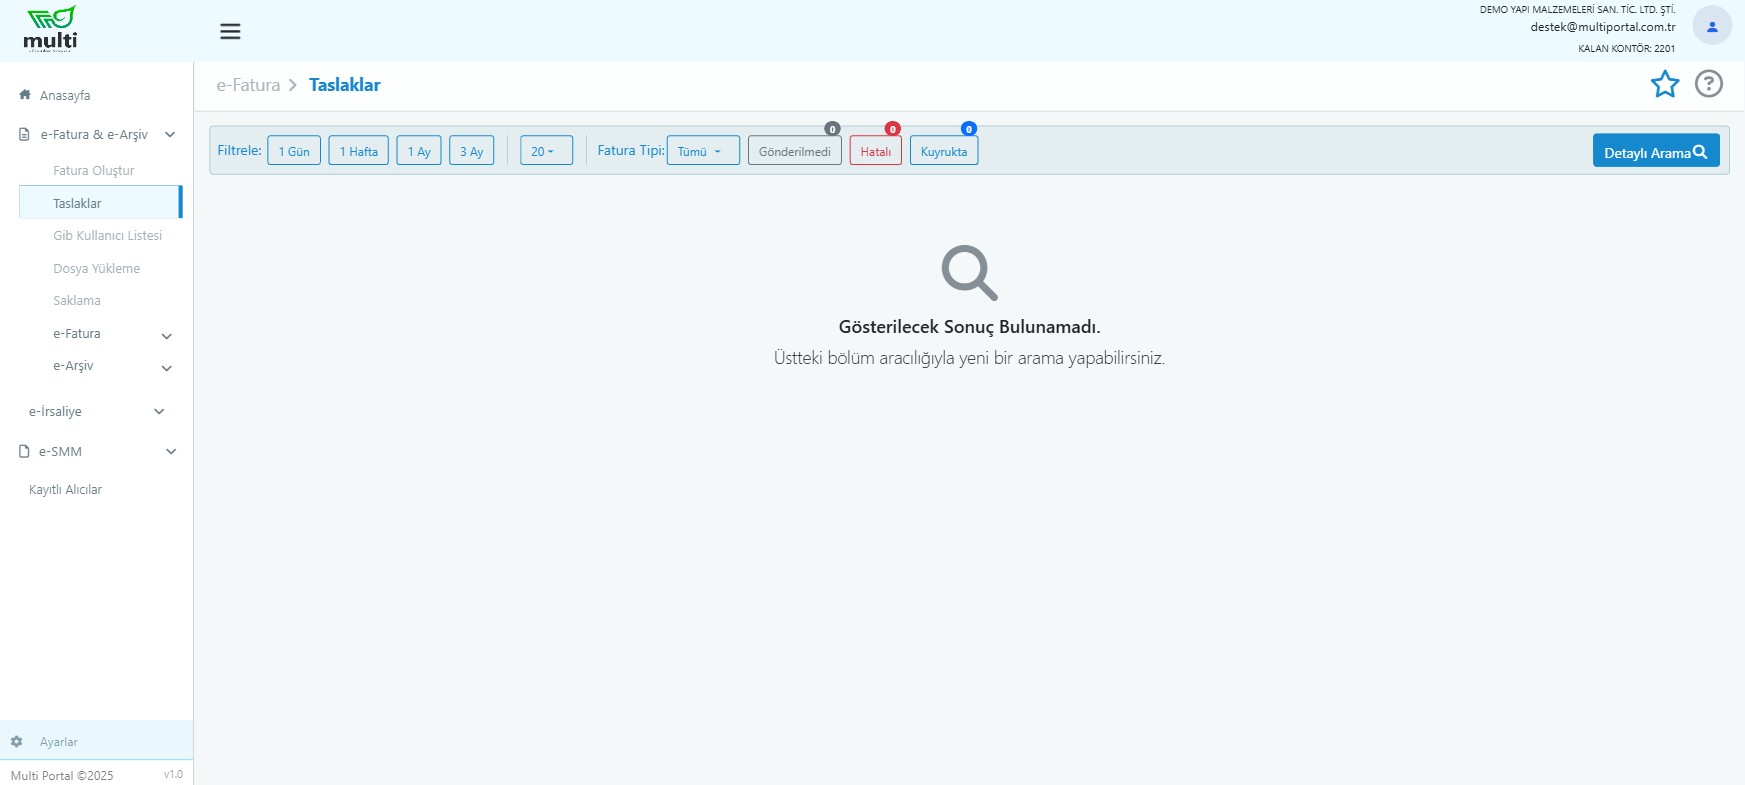
Task: Open the 20 page size dropdown
Action: click(x=546, y=150)
